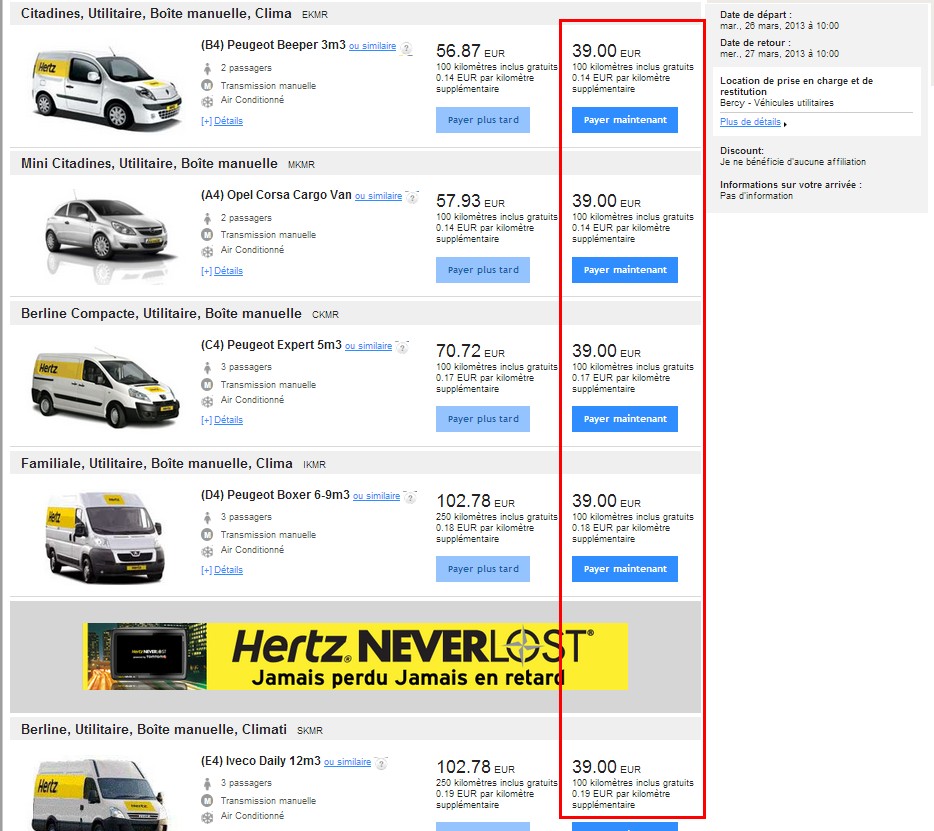This screenshot has height=831, width=934.
Task: Click air conditioning icon for Peugeot Expert
Action: click(x=207, y=401)
